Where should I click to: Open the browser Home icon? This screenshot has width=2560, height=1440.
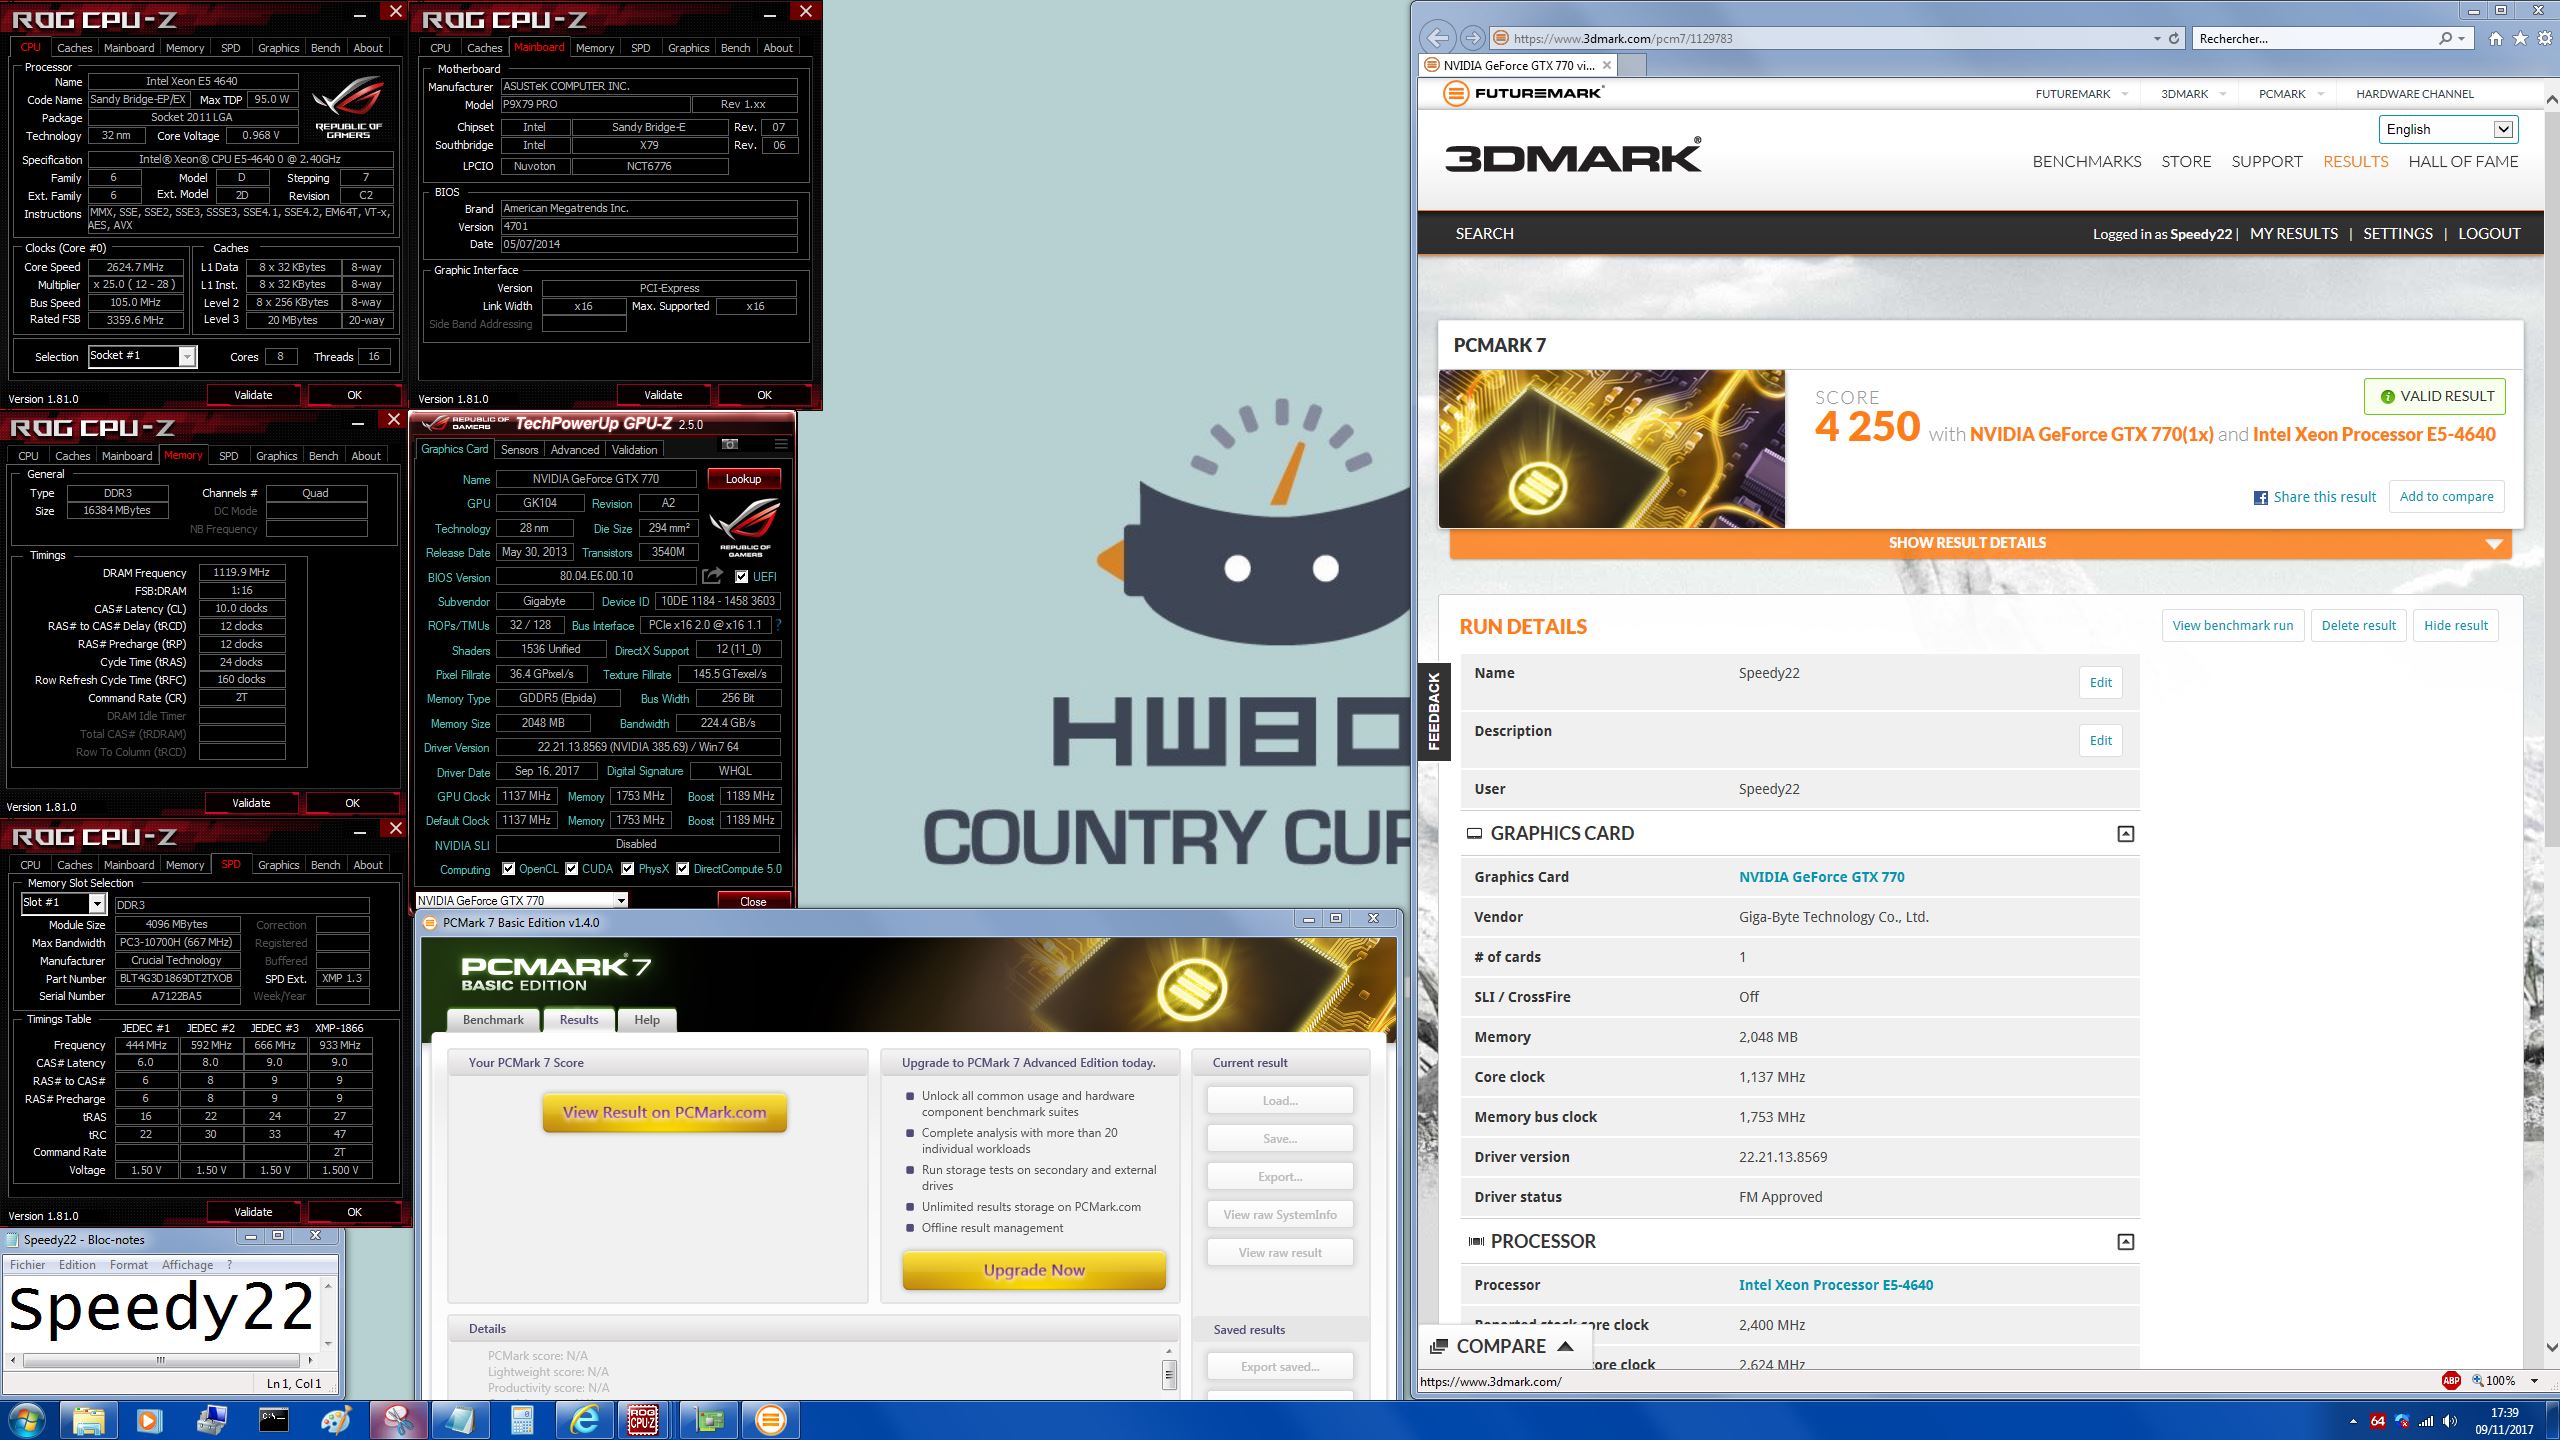(x=2496, y=38)
